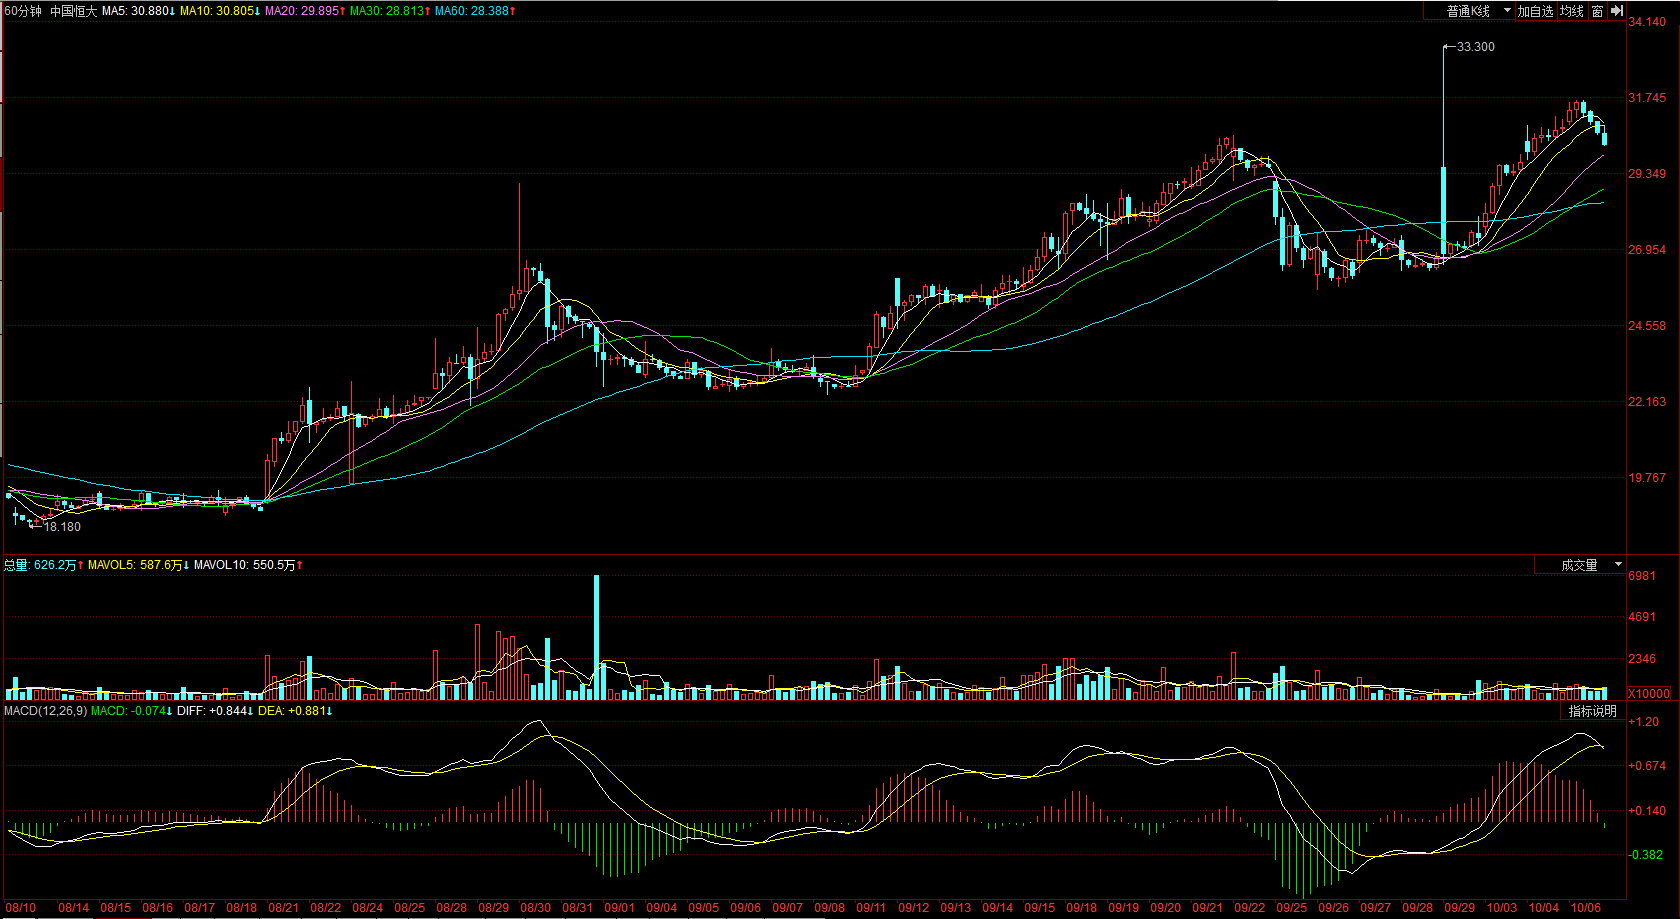Screen dimensions: 1680x919
Task: Click the 中国恒大 stock name
Action: (73, 11)
